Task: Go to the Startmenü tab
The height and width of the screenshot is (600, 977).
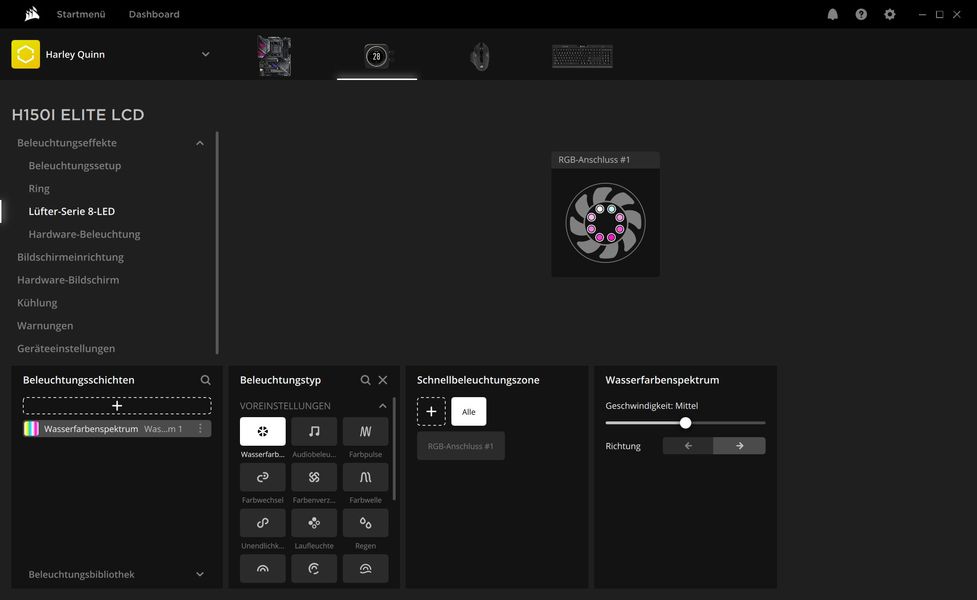Action: tap(81, 14)
